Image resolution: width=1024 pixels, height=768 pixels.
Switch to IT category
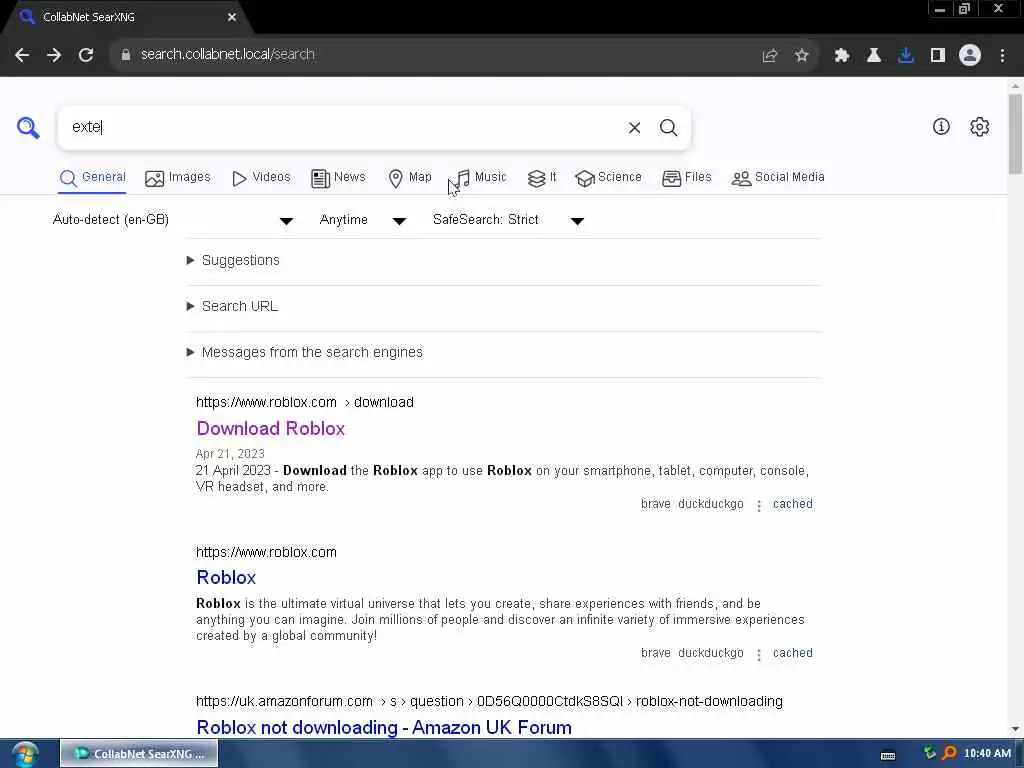(542, 178)
